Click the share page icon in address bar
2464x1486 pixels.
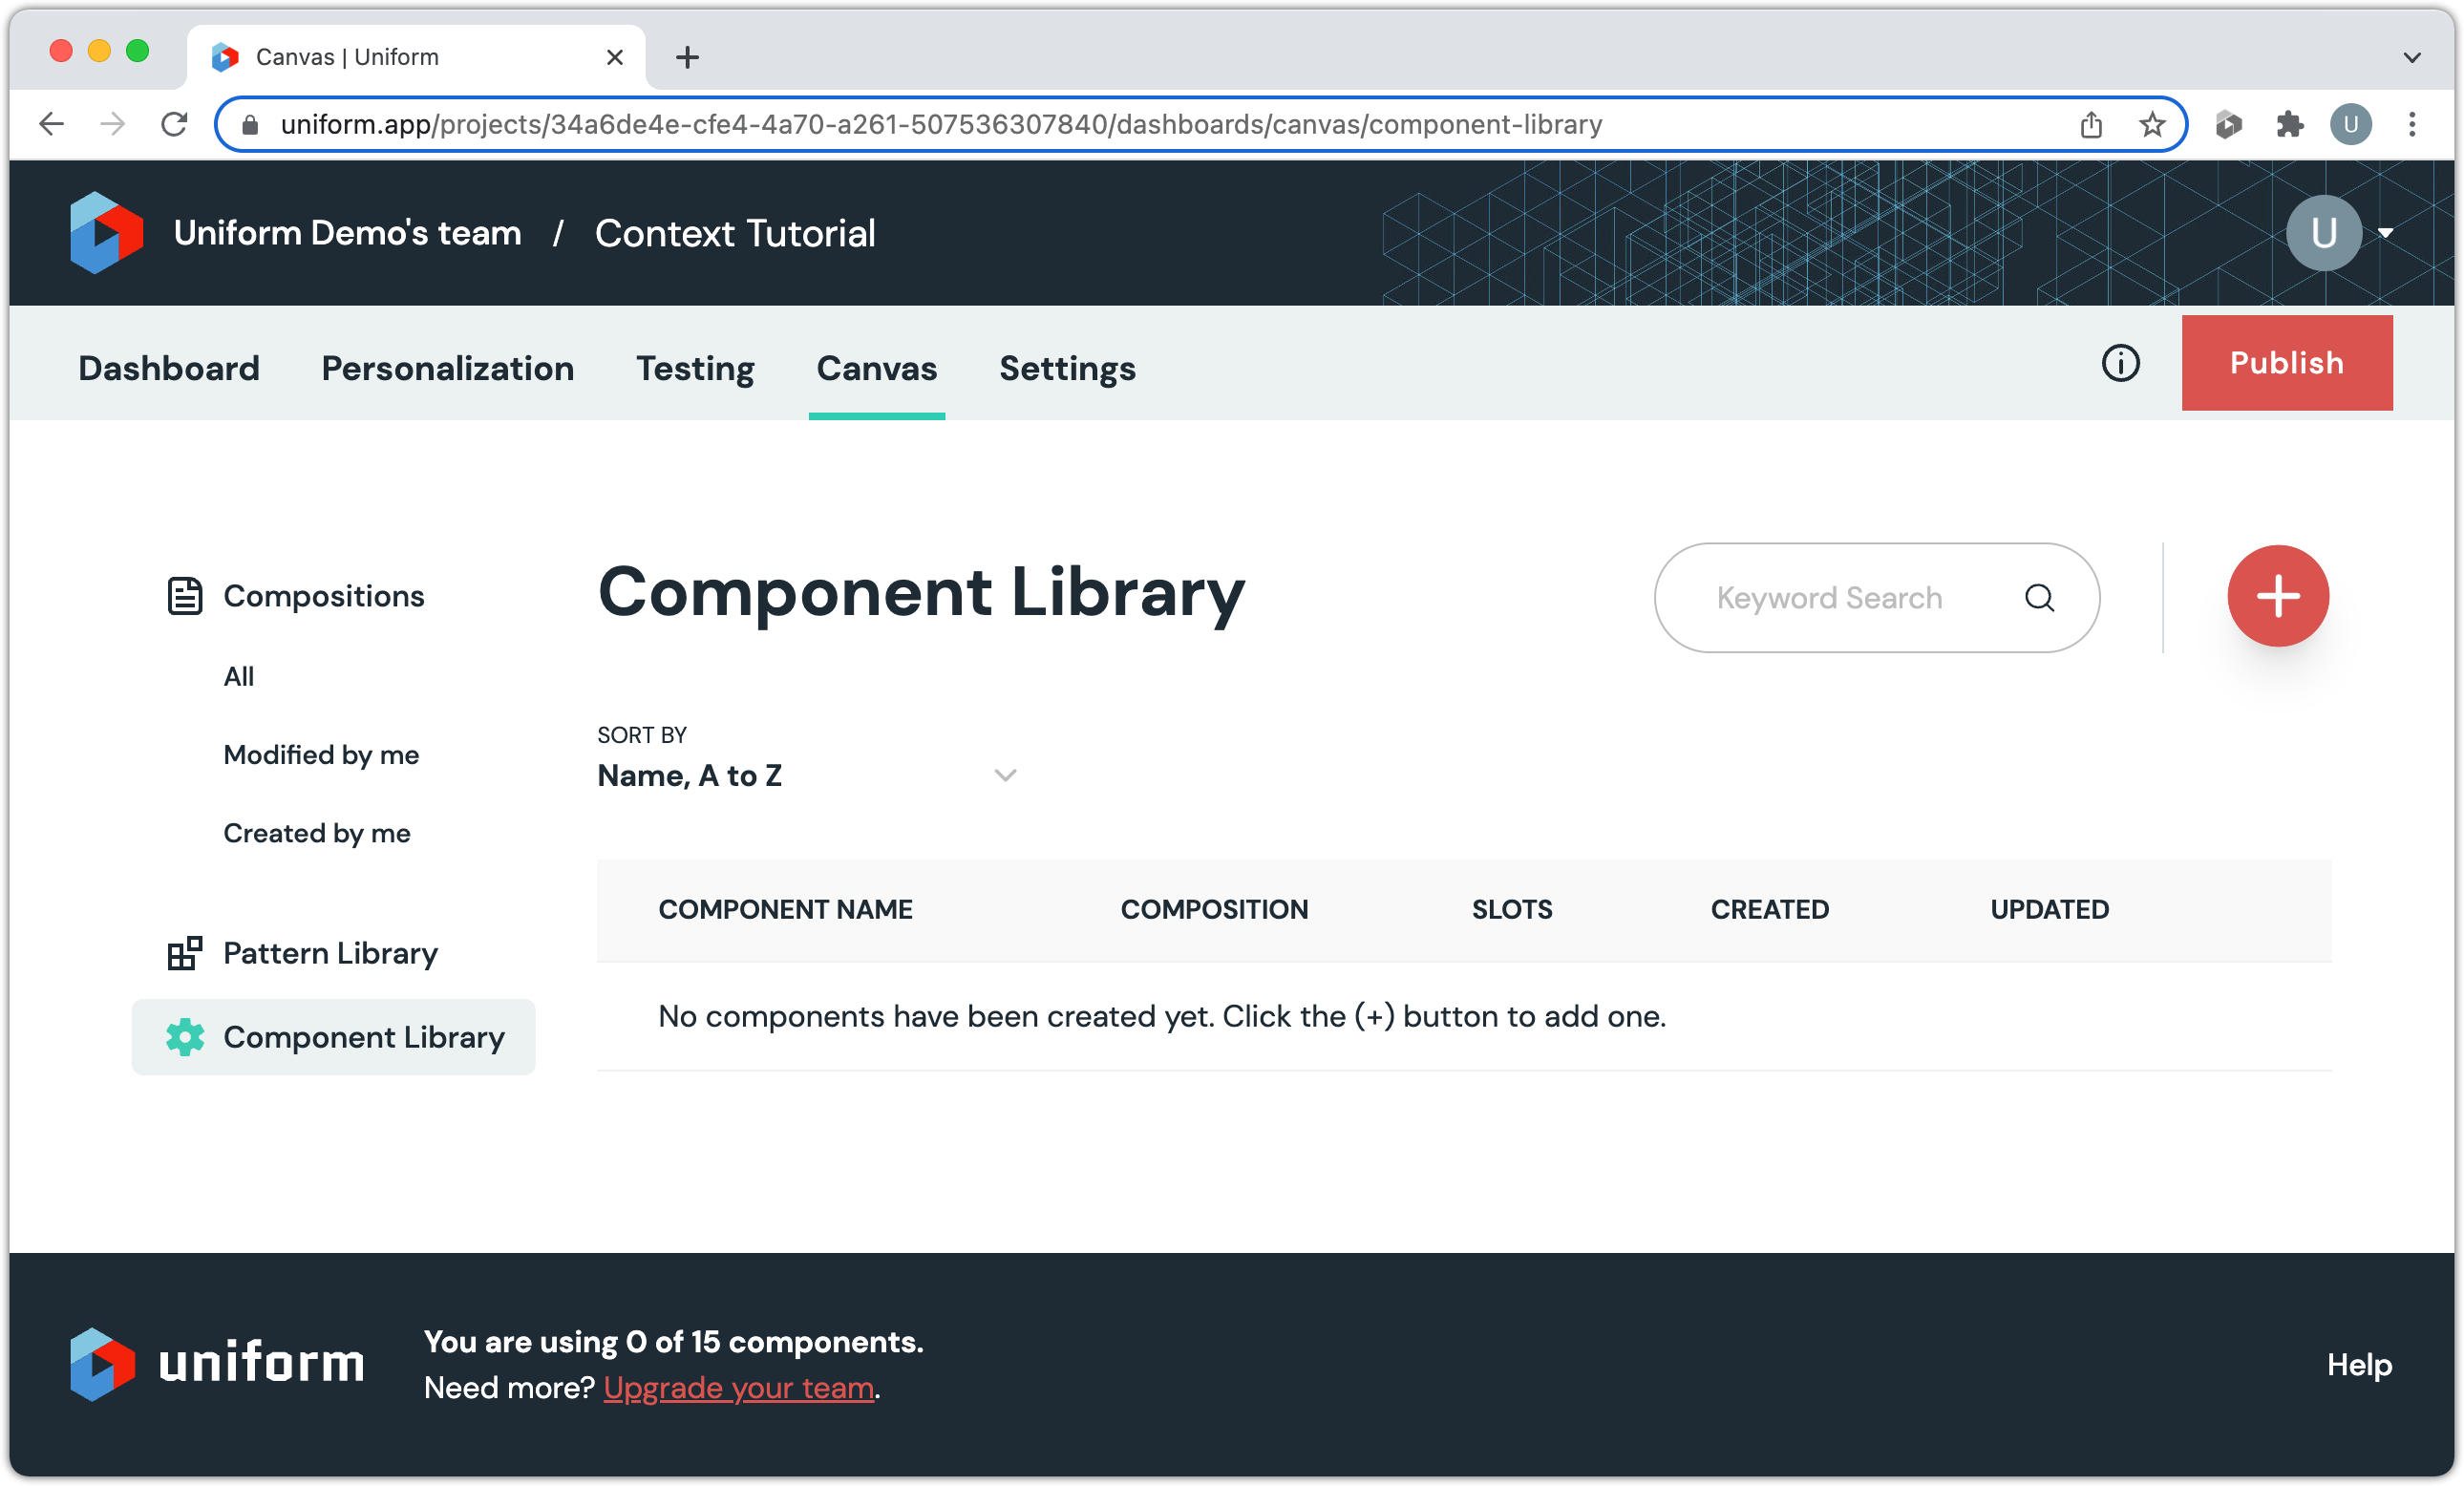[x=2091, y=125]
